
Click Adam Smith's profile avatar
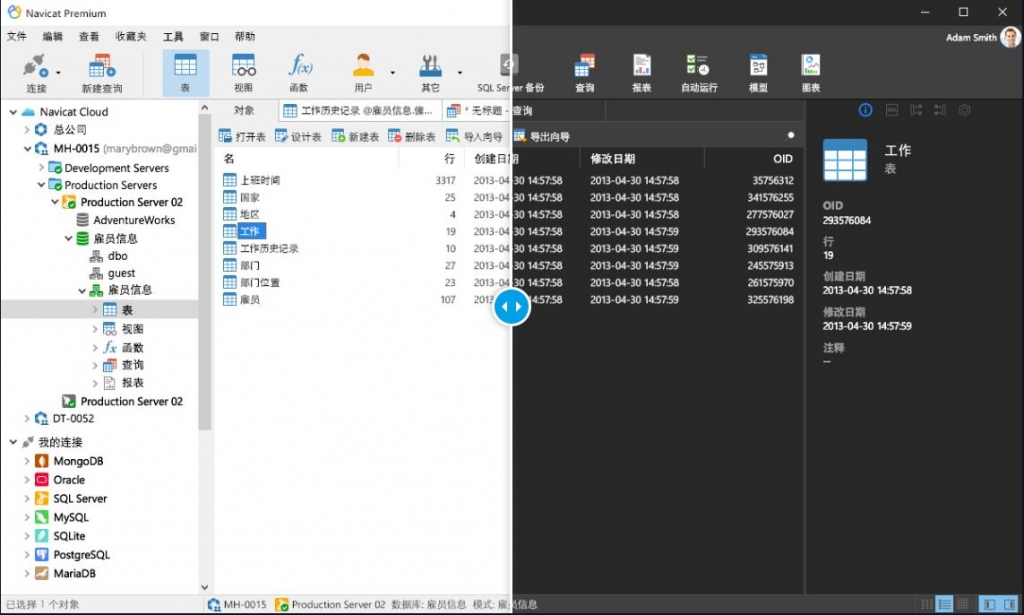click(x=1010, y=37)
